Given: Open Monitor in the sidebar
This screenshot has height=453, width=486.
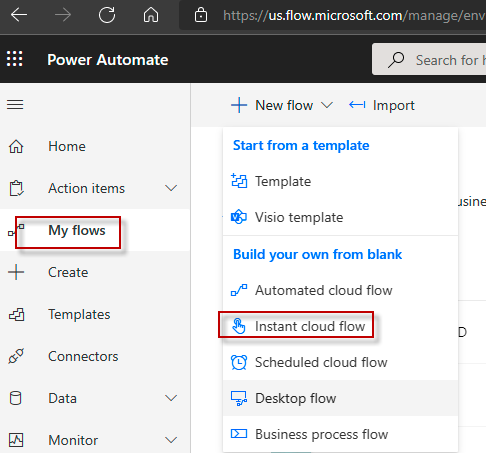Looking at the screenshot, I should point(95,440).
